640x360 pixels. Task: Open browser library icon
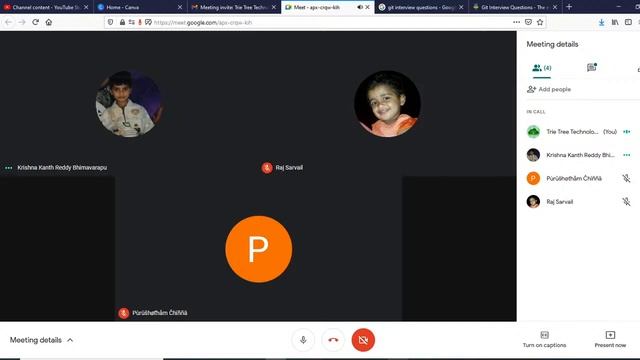tap(615, 22)
